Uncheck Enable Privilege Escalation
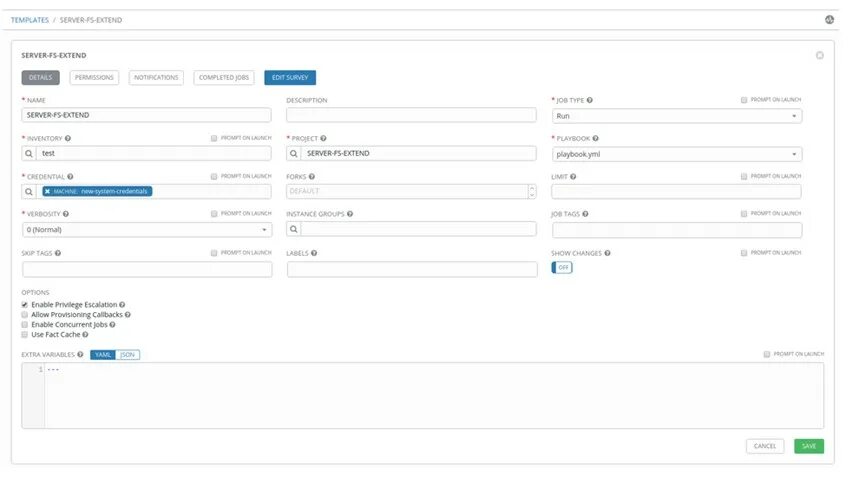The width and height of the screenshot is (853, 482). coord(24,305)
